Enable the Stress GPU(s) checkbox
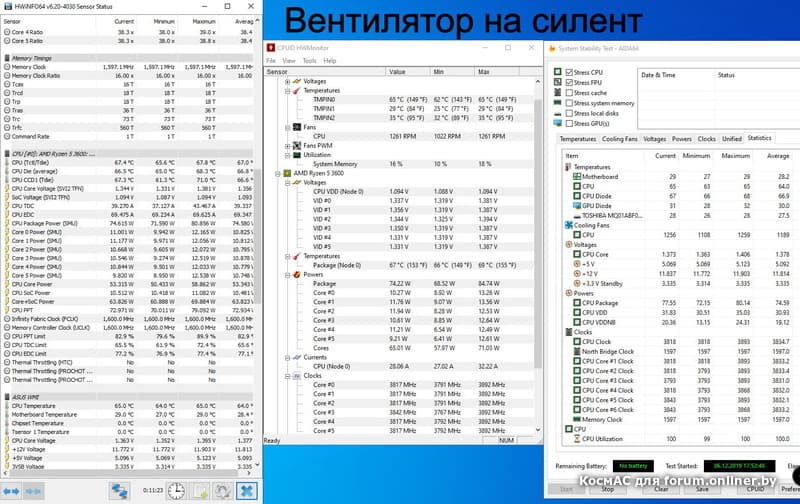This screenshot has width=800, height=504. 569,123
